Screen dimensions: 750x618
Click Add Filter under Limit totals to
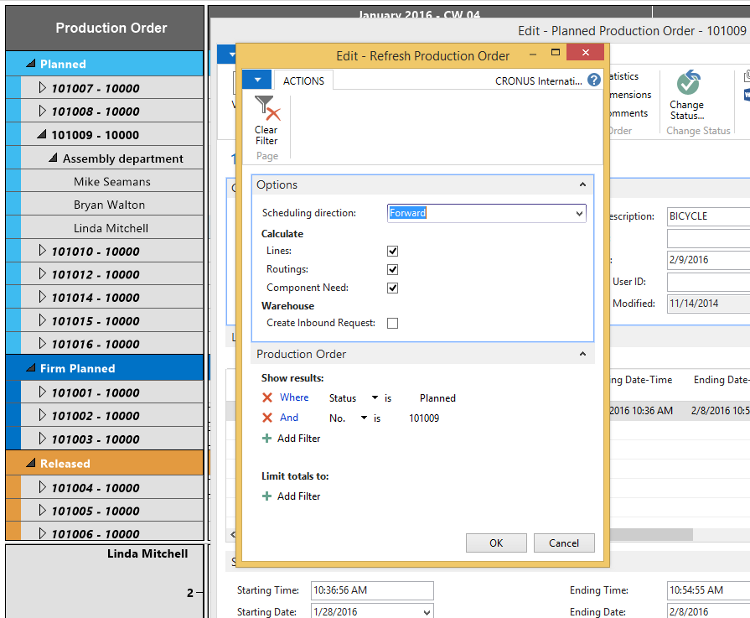tap(298, 496)
